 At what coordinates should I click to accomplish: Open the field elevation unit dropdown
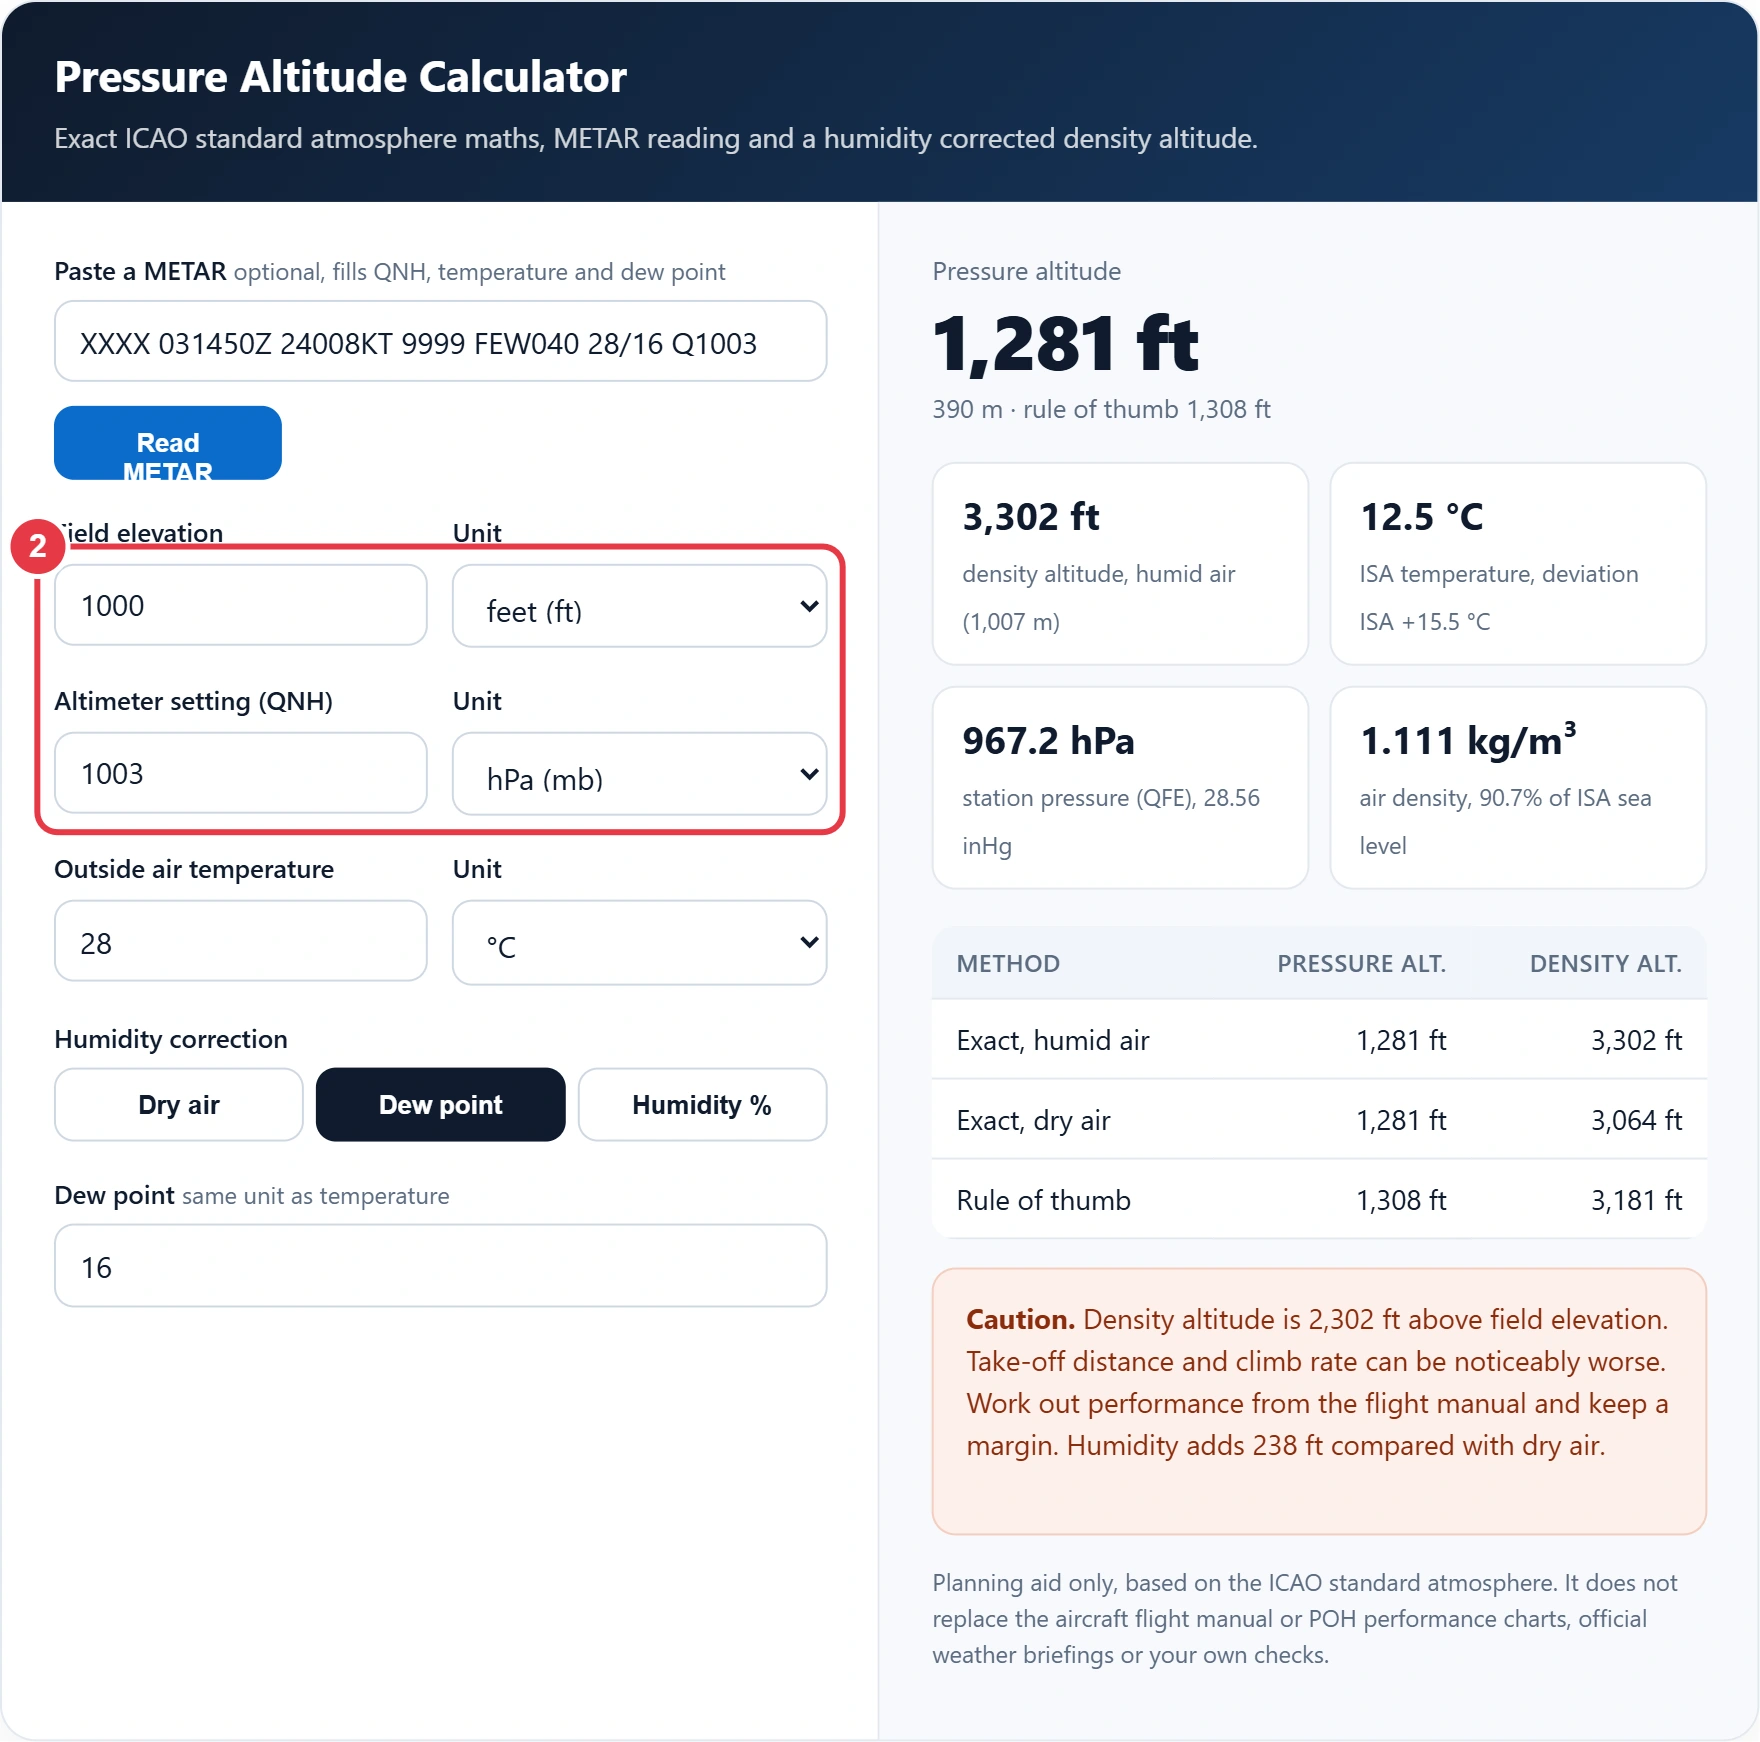point(640,607)
